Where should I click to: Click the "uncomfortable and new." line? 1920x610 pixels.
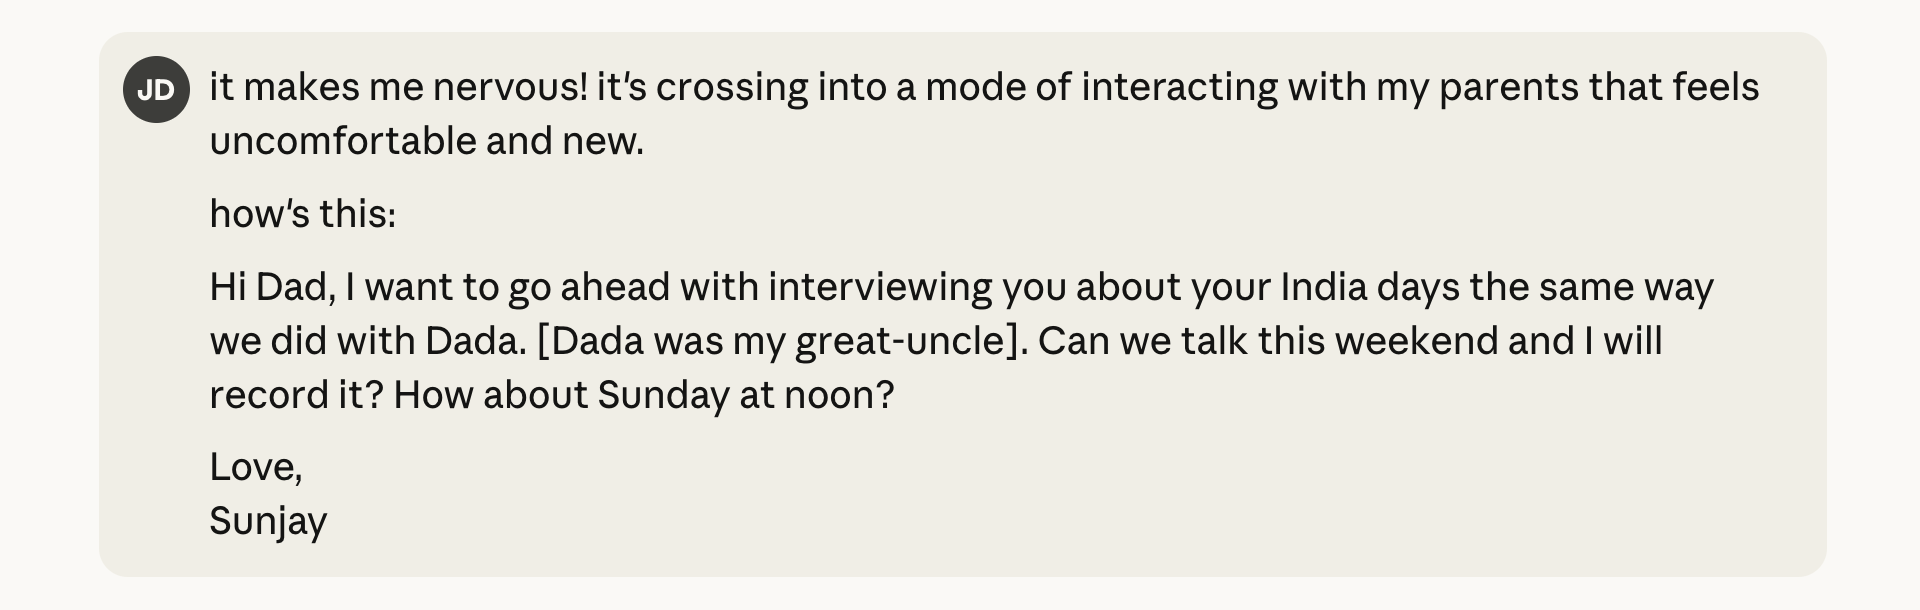pos(426,142)
